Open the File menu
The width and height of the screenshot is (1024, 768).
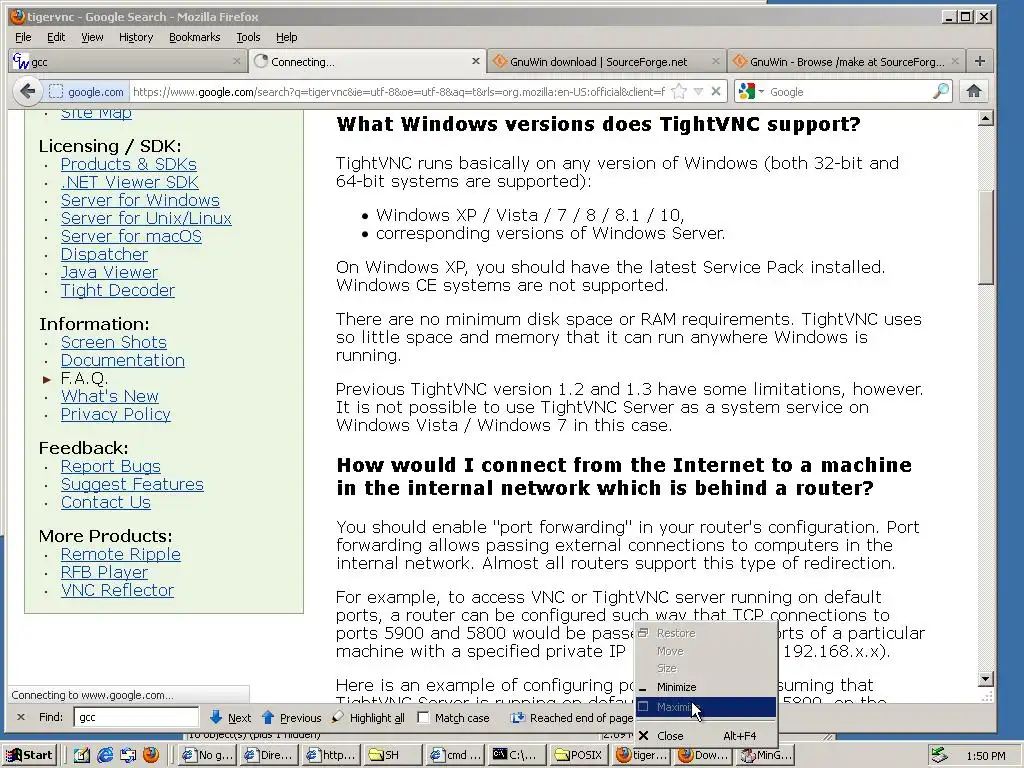(23, 37)
